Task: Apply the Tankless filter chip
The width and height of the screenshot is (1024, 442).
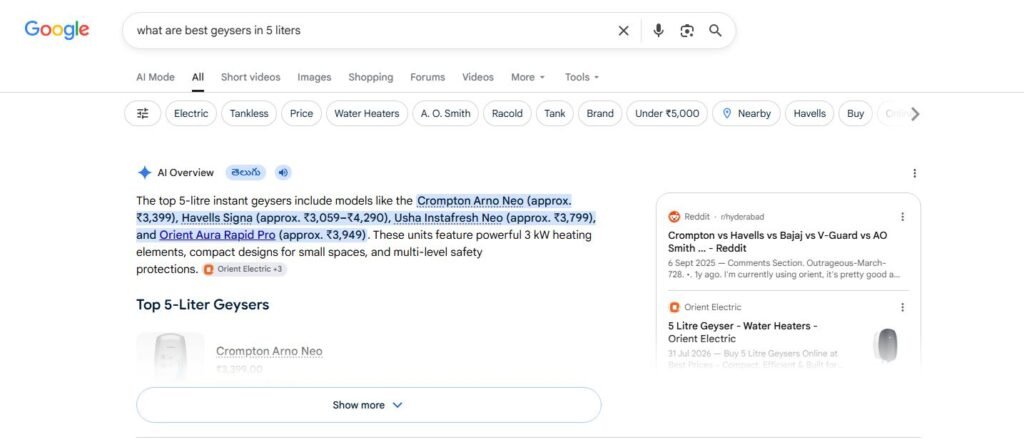Action: 249,114
